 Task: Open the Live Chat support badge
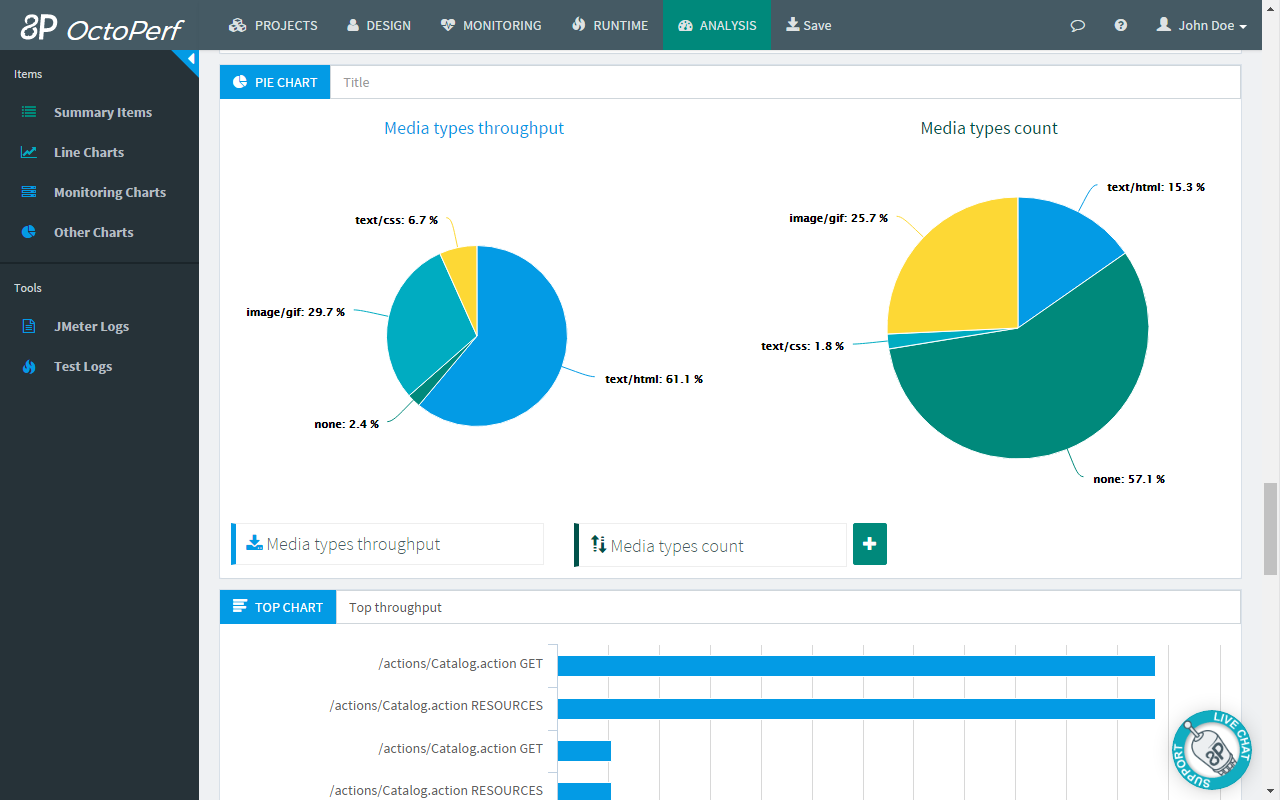[1211, 751]
